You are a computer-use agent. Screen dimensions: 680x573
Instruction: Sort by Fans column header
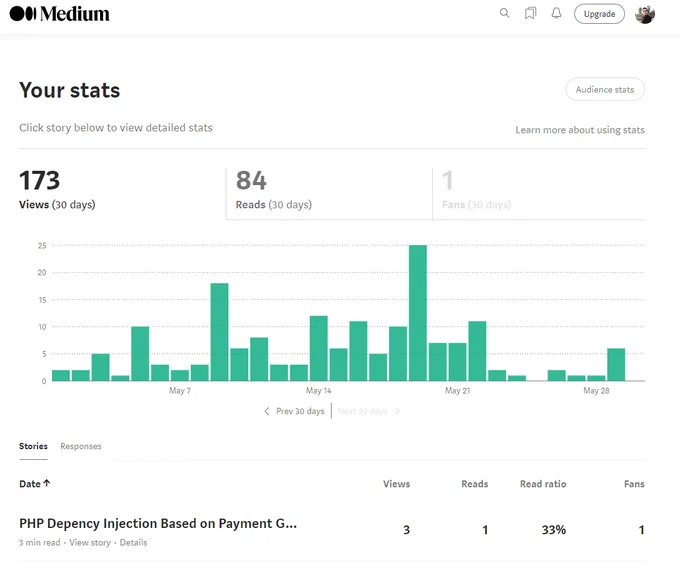[x=634, y=484]
